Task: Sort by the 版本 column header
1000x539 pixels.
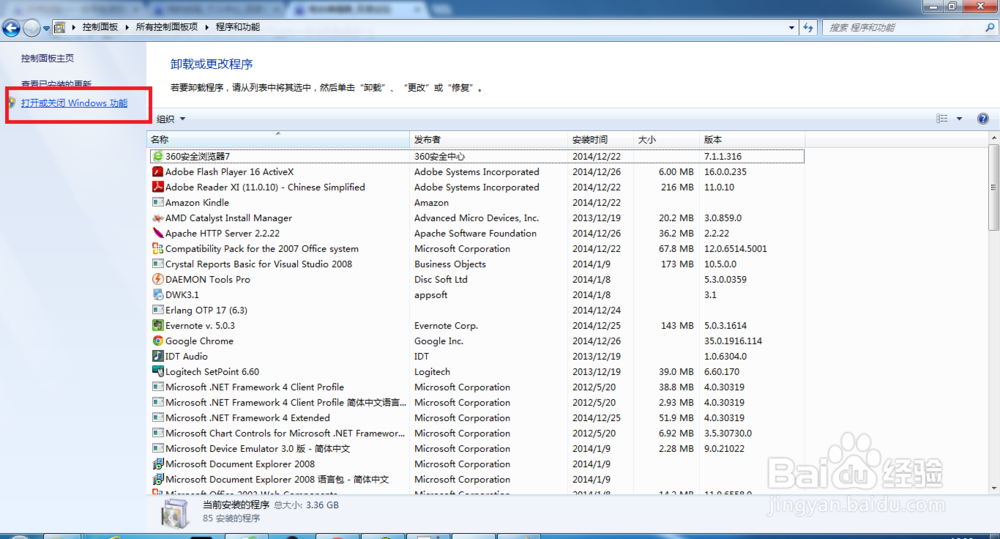Action: pyautogui.click(x=753, y=139)
